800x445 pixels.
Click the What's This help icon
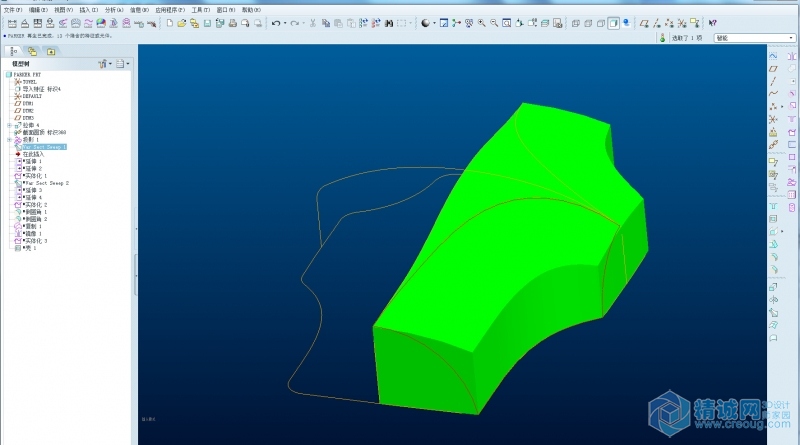[713, 23]
